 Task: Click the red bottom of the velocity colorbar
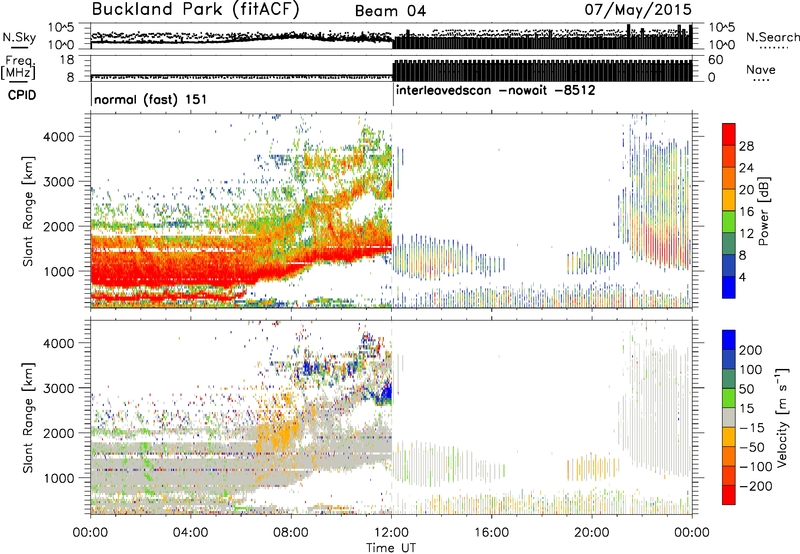729,495
